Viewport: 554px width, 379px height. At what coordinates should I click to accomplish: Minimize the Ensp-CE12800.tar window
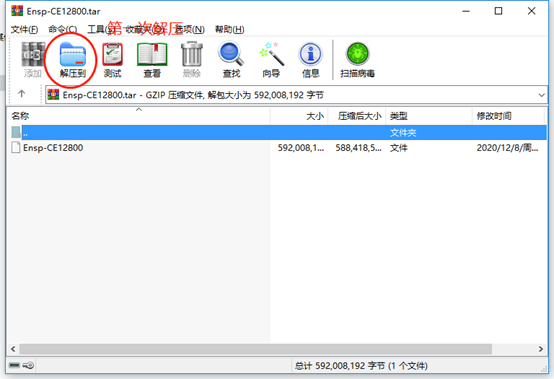466,11
